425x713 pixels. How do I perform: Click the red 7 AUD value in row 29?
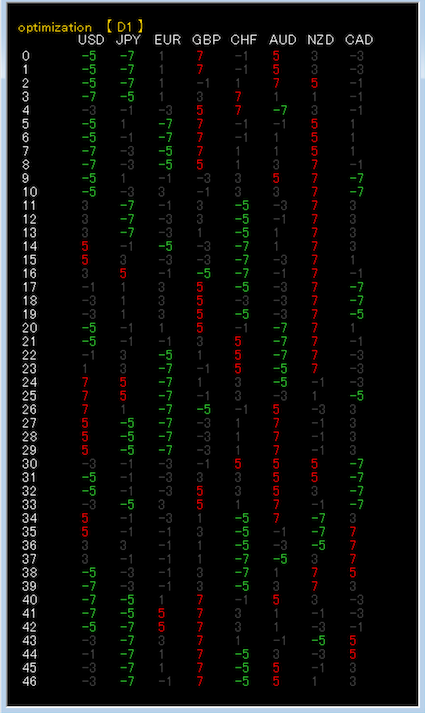276,450
